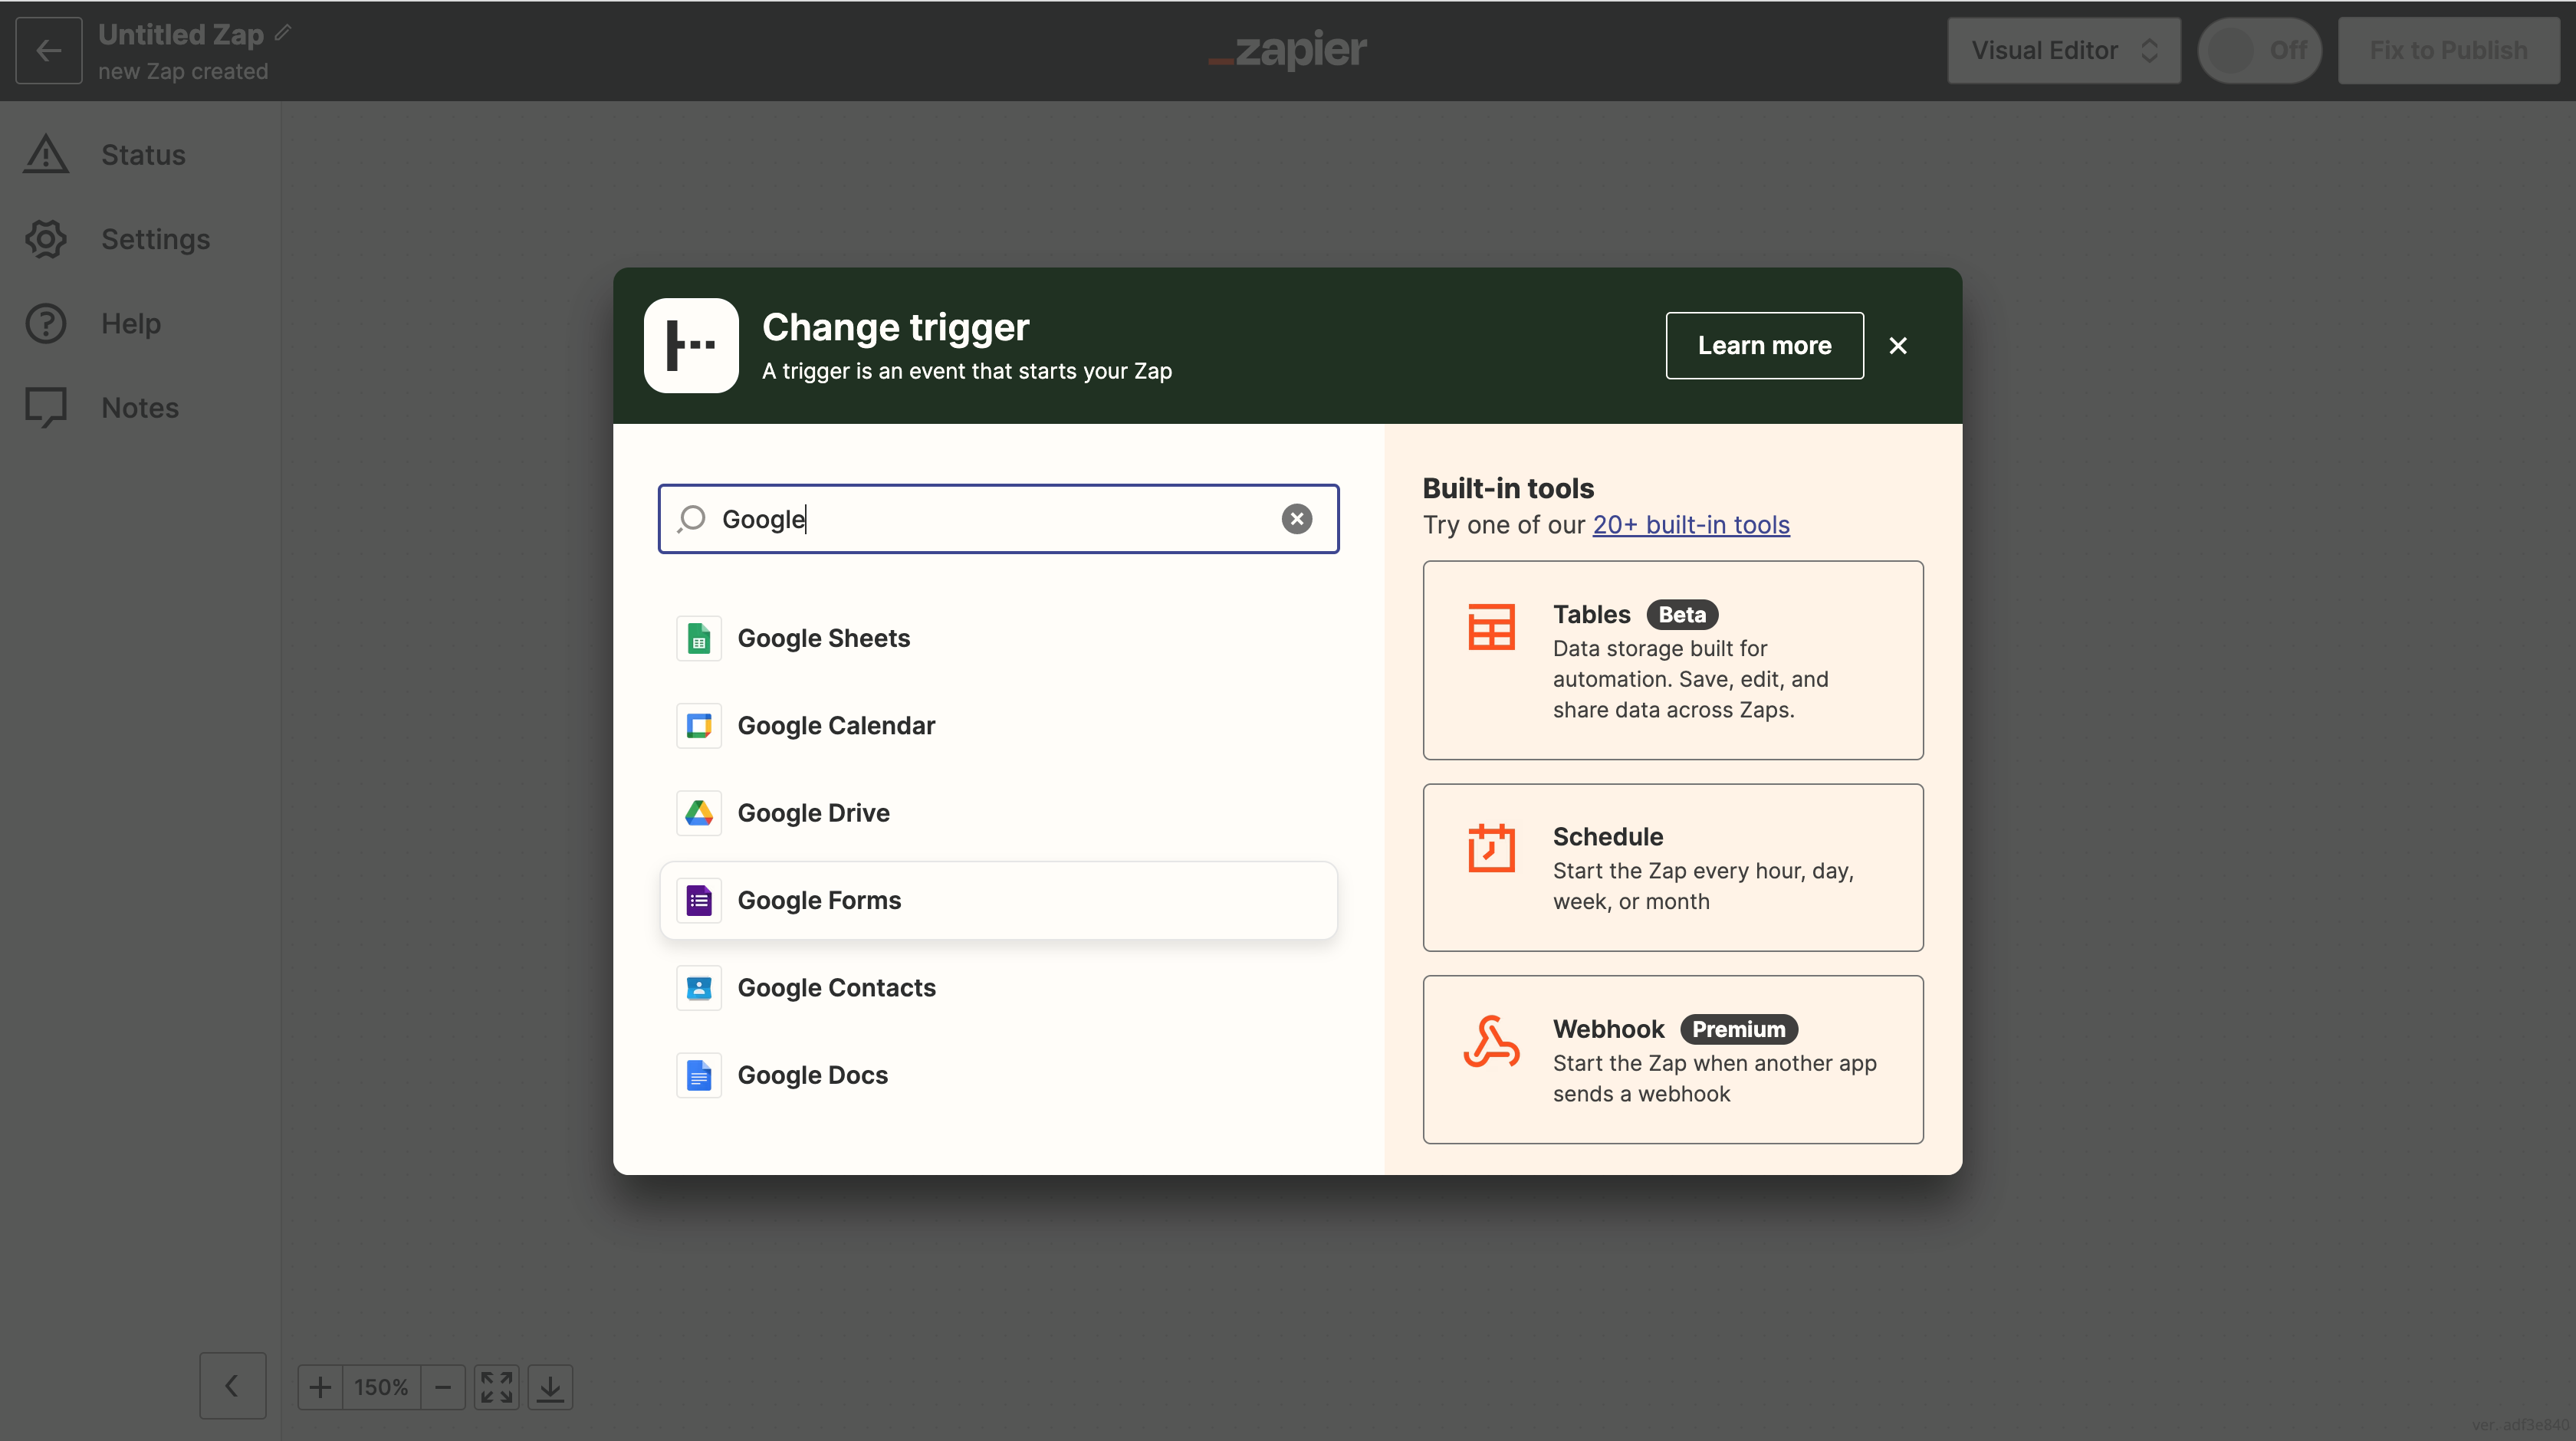This screenshot has height=1441, width=2576.
Task: Choose Google Sheets from results
Action: coord(998,638)
